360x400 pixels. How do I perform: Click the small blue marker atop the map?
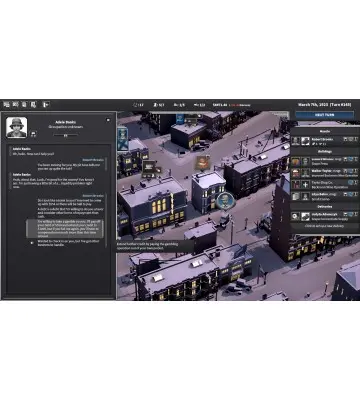pyautogui.click(x=180, y=118)
